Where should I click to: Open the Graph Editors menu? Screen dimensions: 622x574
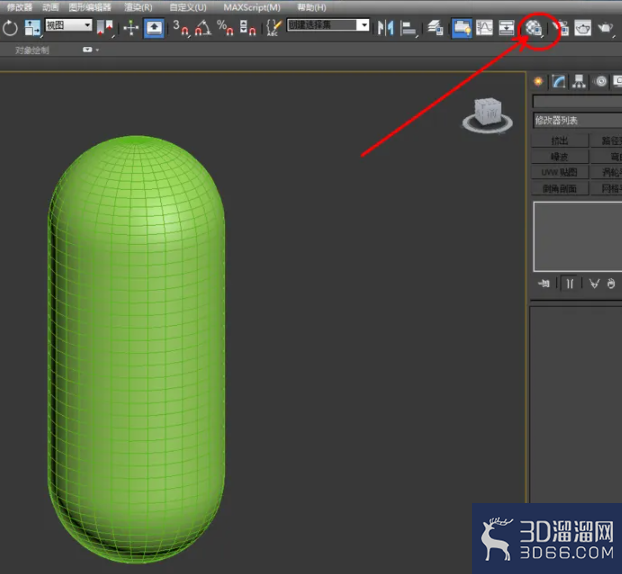(x=90, y=7)
